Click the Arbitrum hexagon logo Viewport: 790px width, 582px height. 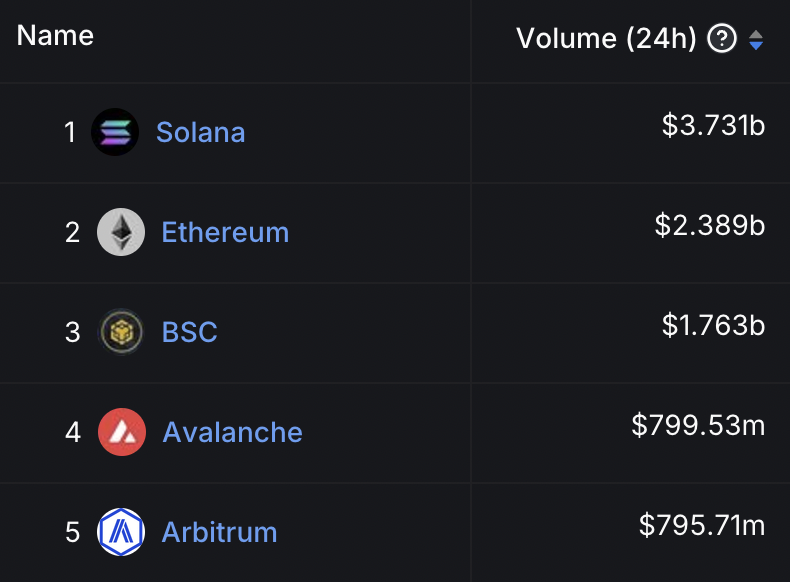(121, 532)
